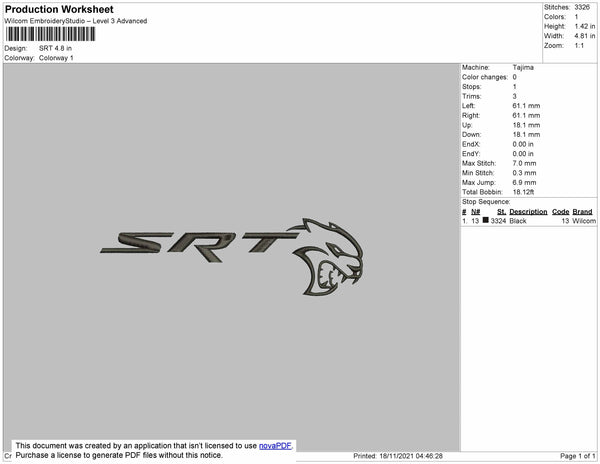600x464 pixels.
Task: Select the 'Colorway 1' value
Action: [56, 58]
